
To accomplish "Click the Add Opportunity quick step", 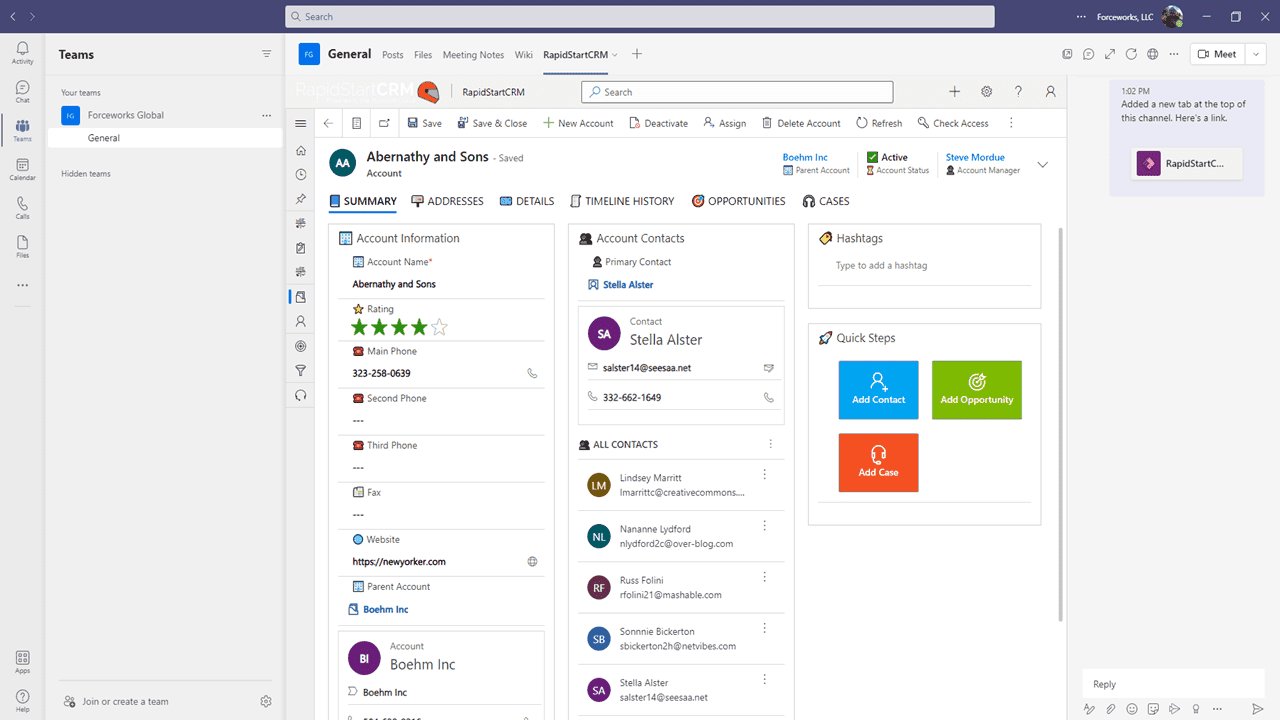I will (x=976, y=390).
